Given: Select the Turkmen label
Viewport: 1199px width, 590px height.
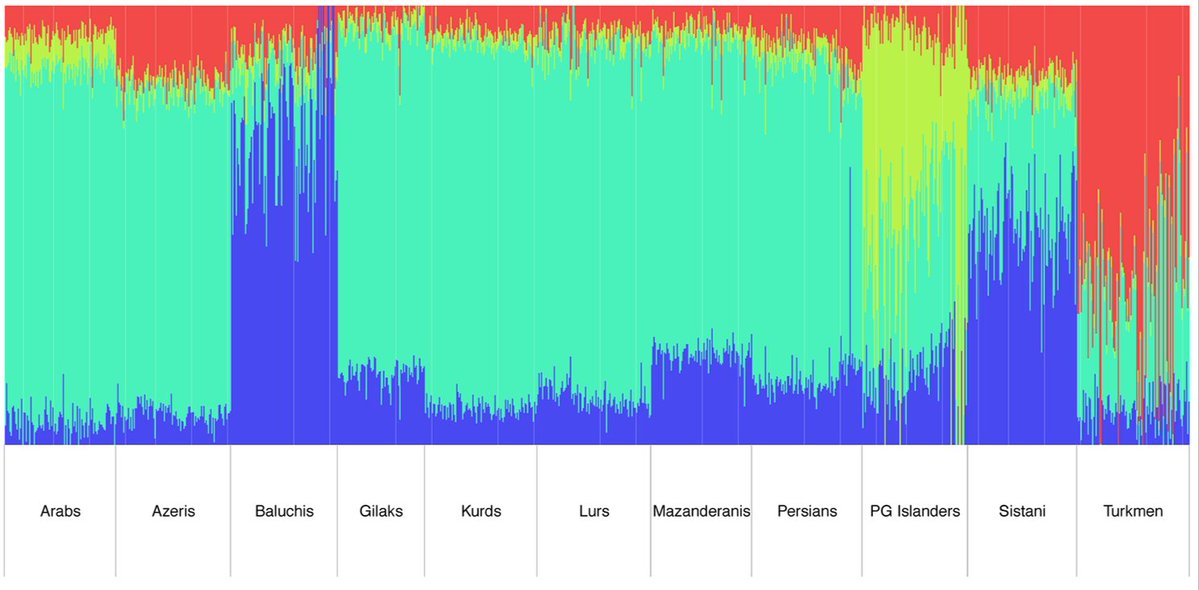Looking at the screenshot, I should tap(1133, 511).
